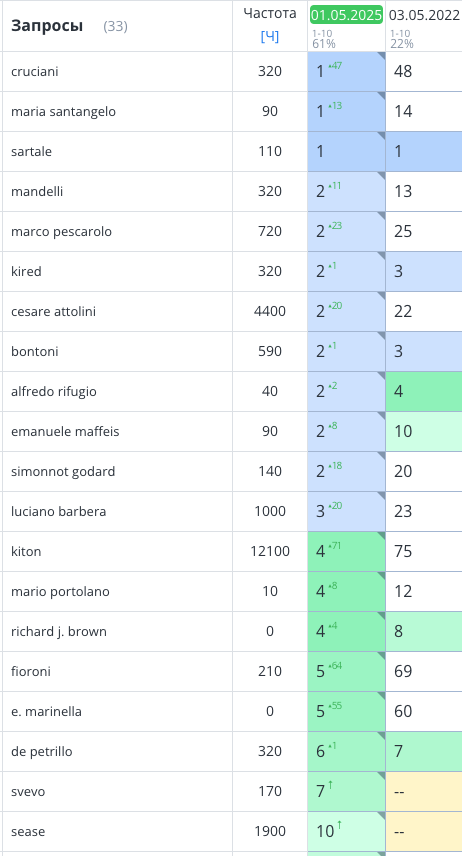Click the corner marker on cesare attolini's position cell
The height and width of the screenshot is (856, 462).
click(381, 296)
